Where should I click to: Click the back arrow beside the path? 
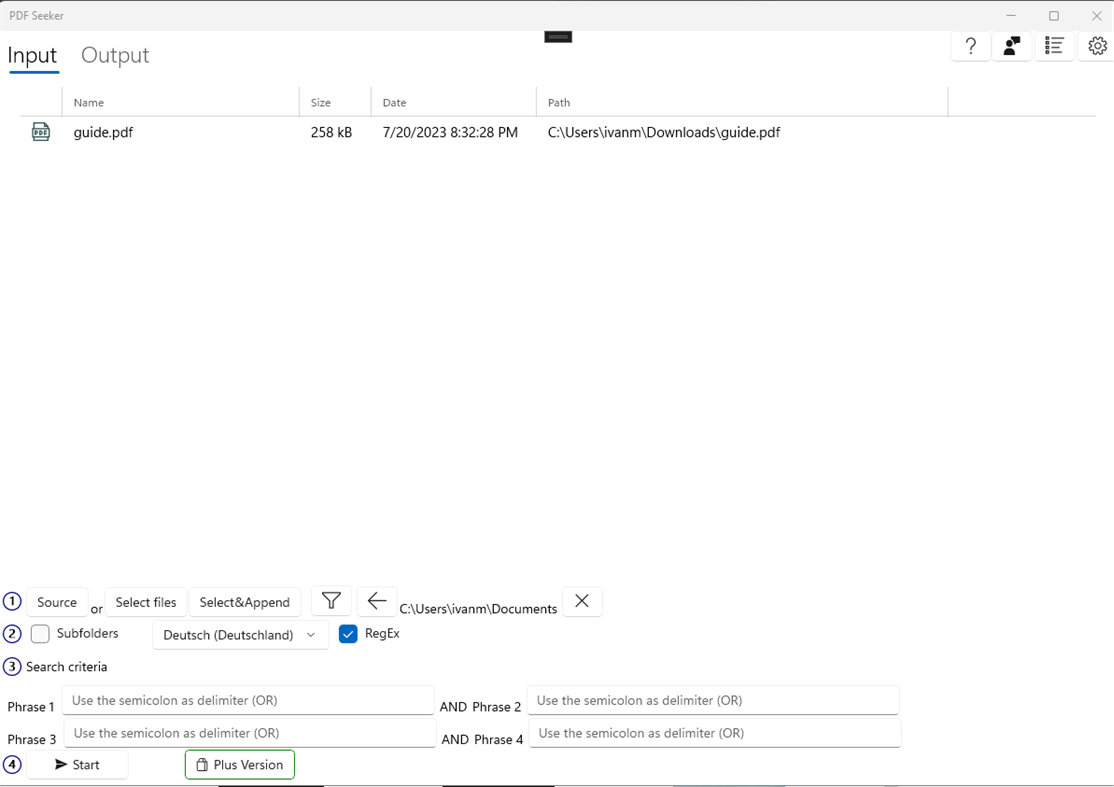[x=377, y=601]
